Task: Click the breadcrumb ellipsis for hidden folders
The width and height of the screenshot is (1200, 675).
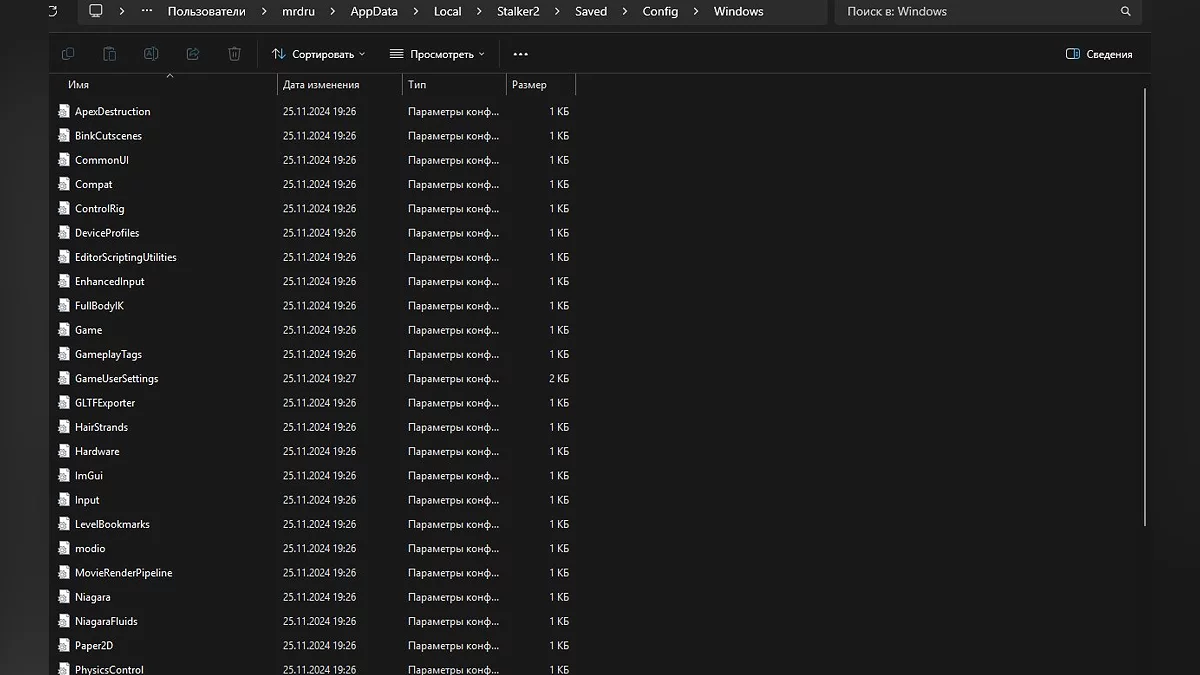Action: (147, 12)
